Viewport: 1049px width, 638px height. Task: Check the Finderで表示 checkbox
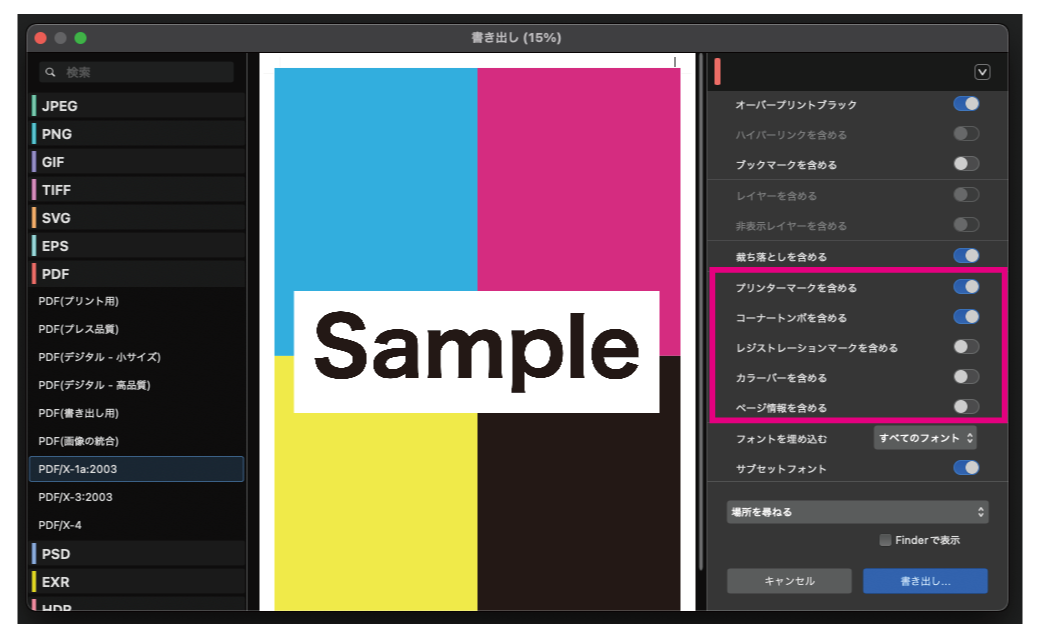point(885,540)
